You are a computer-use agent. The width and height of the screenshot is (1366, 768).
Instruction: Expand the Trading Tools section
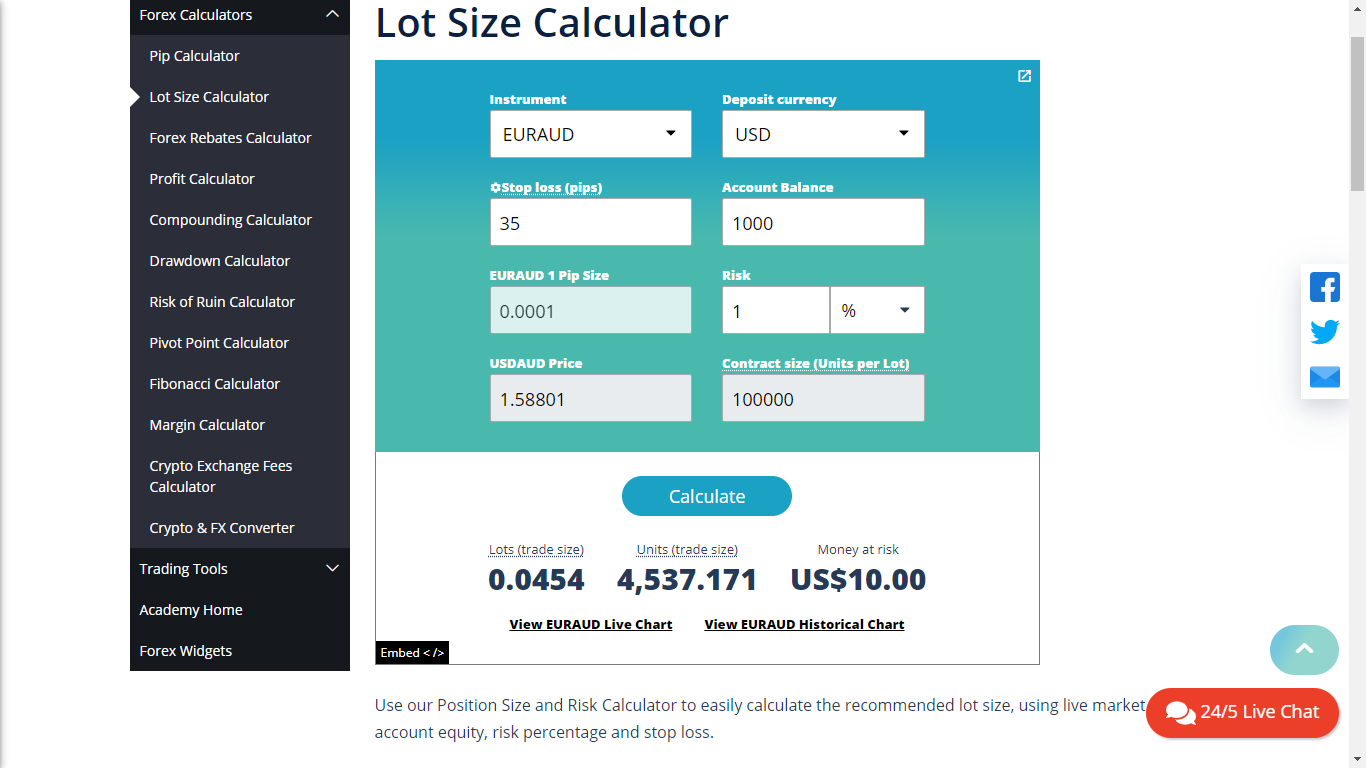[x=333, y=569]
